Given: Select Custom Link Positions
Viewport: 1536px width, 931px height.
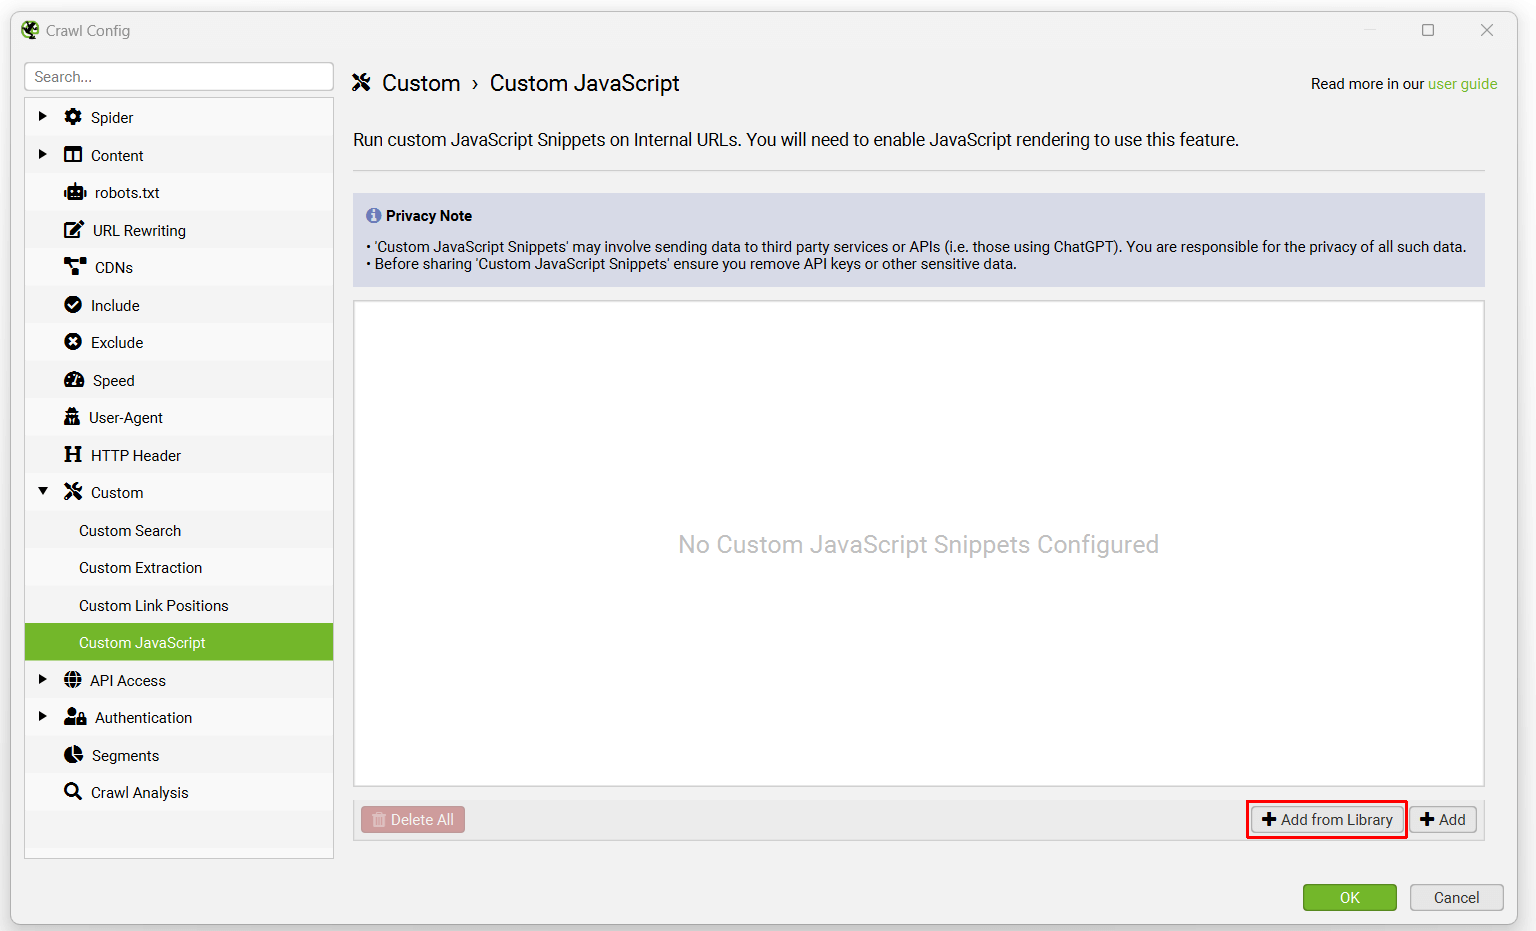Looking at the screenshot, I should (x=179, y=605).
